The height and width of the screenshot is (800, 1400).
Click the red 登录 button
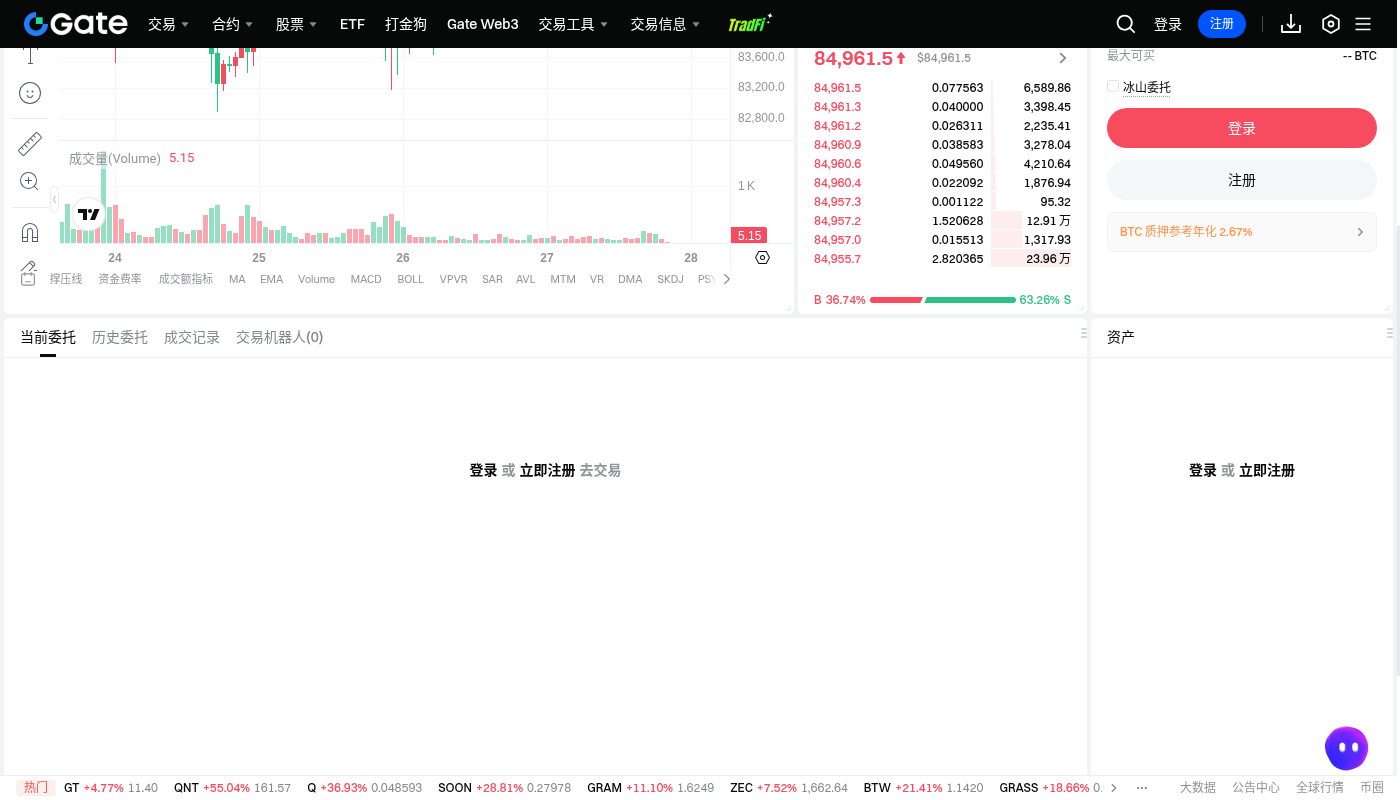[x=1242, y=128]
